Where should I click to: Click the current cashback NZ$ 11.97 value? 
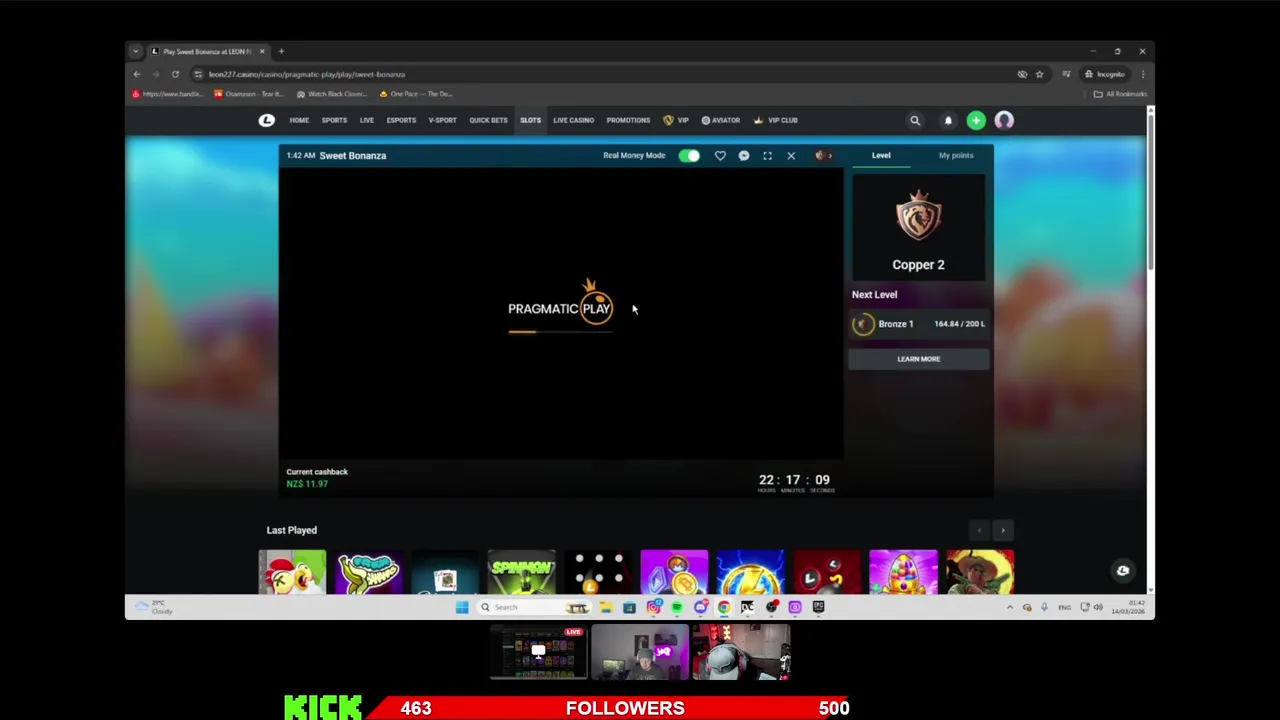pos(307,484)
